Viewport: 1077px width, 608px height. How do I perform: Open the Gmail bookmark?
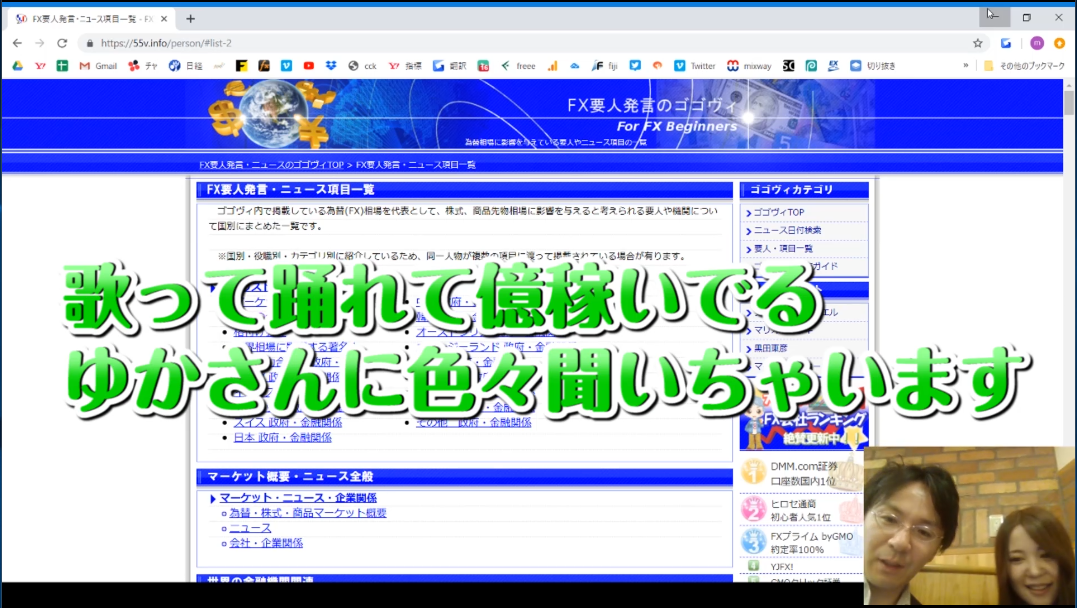pyautogui.click(x=98, y=65)
